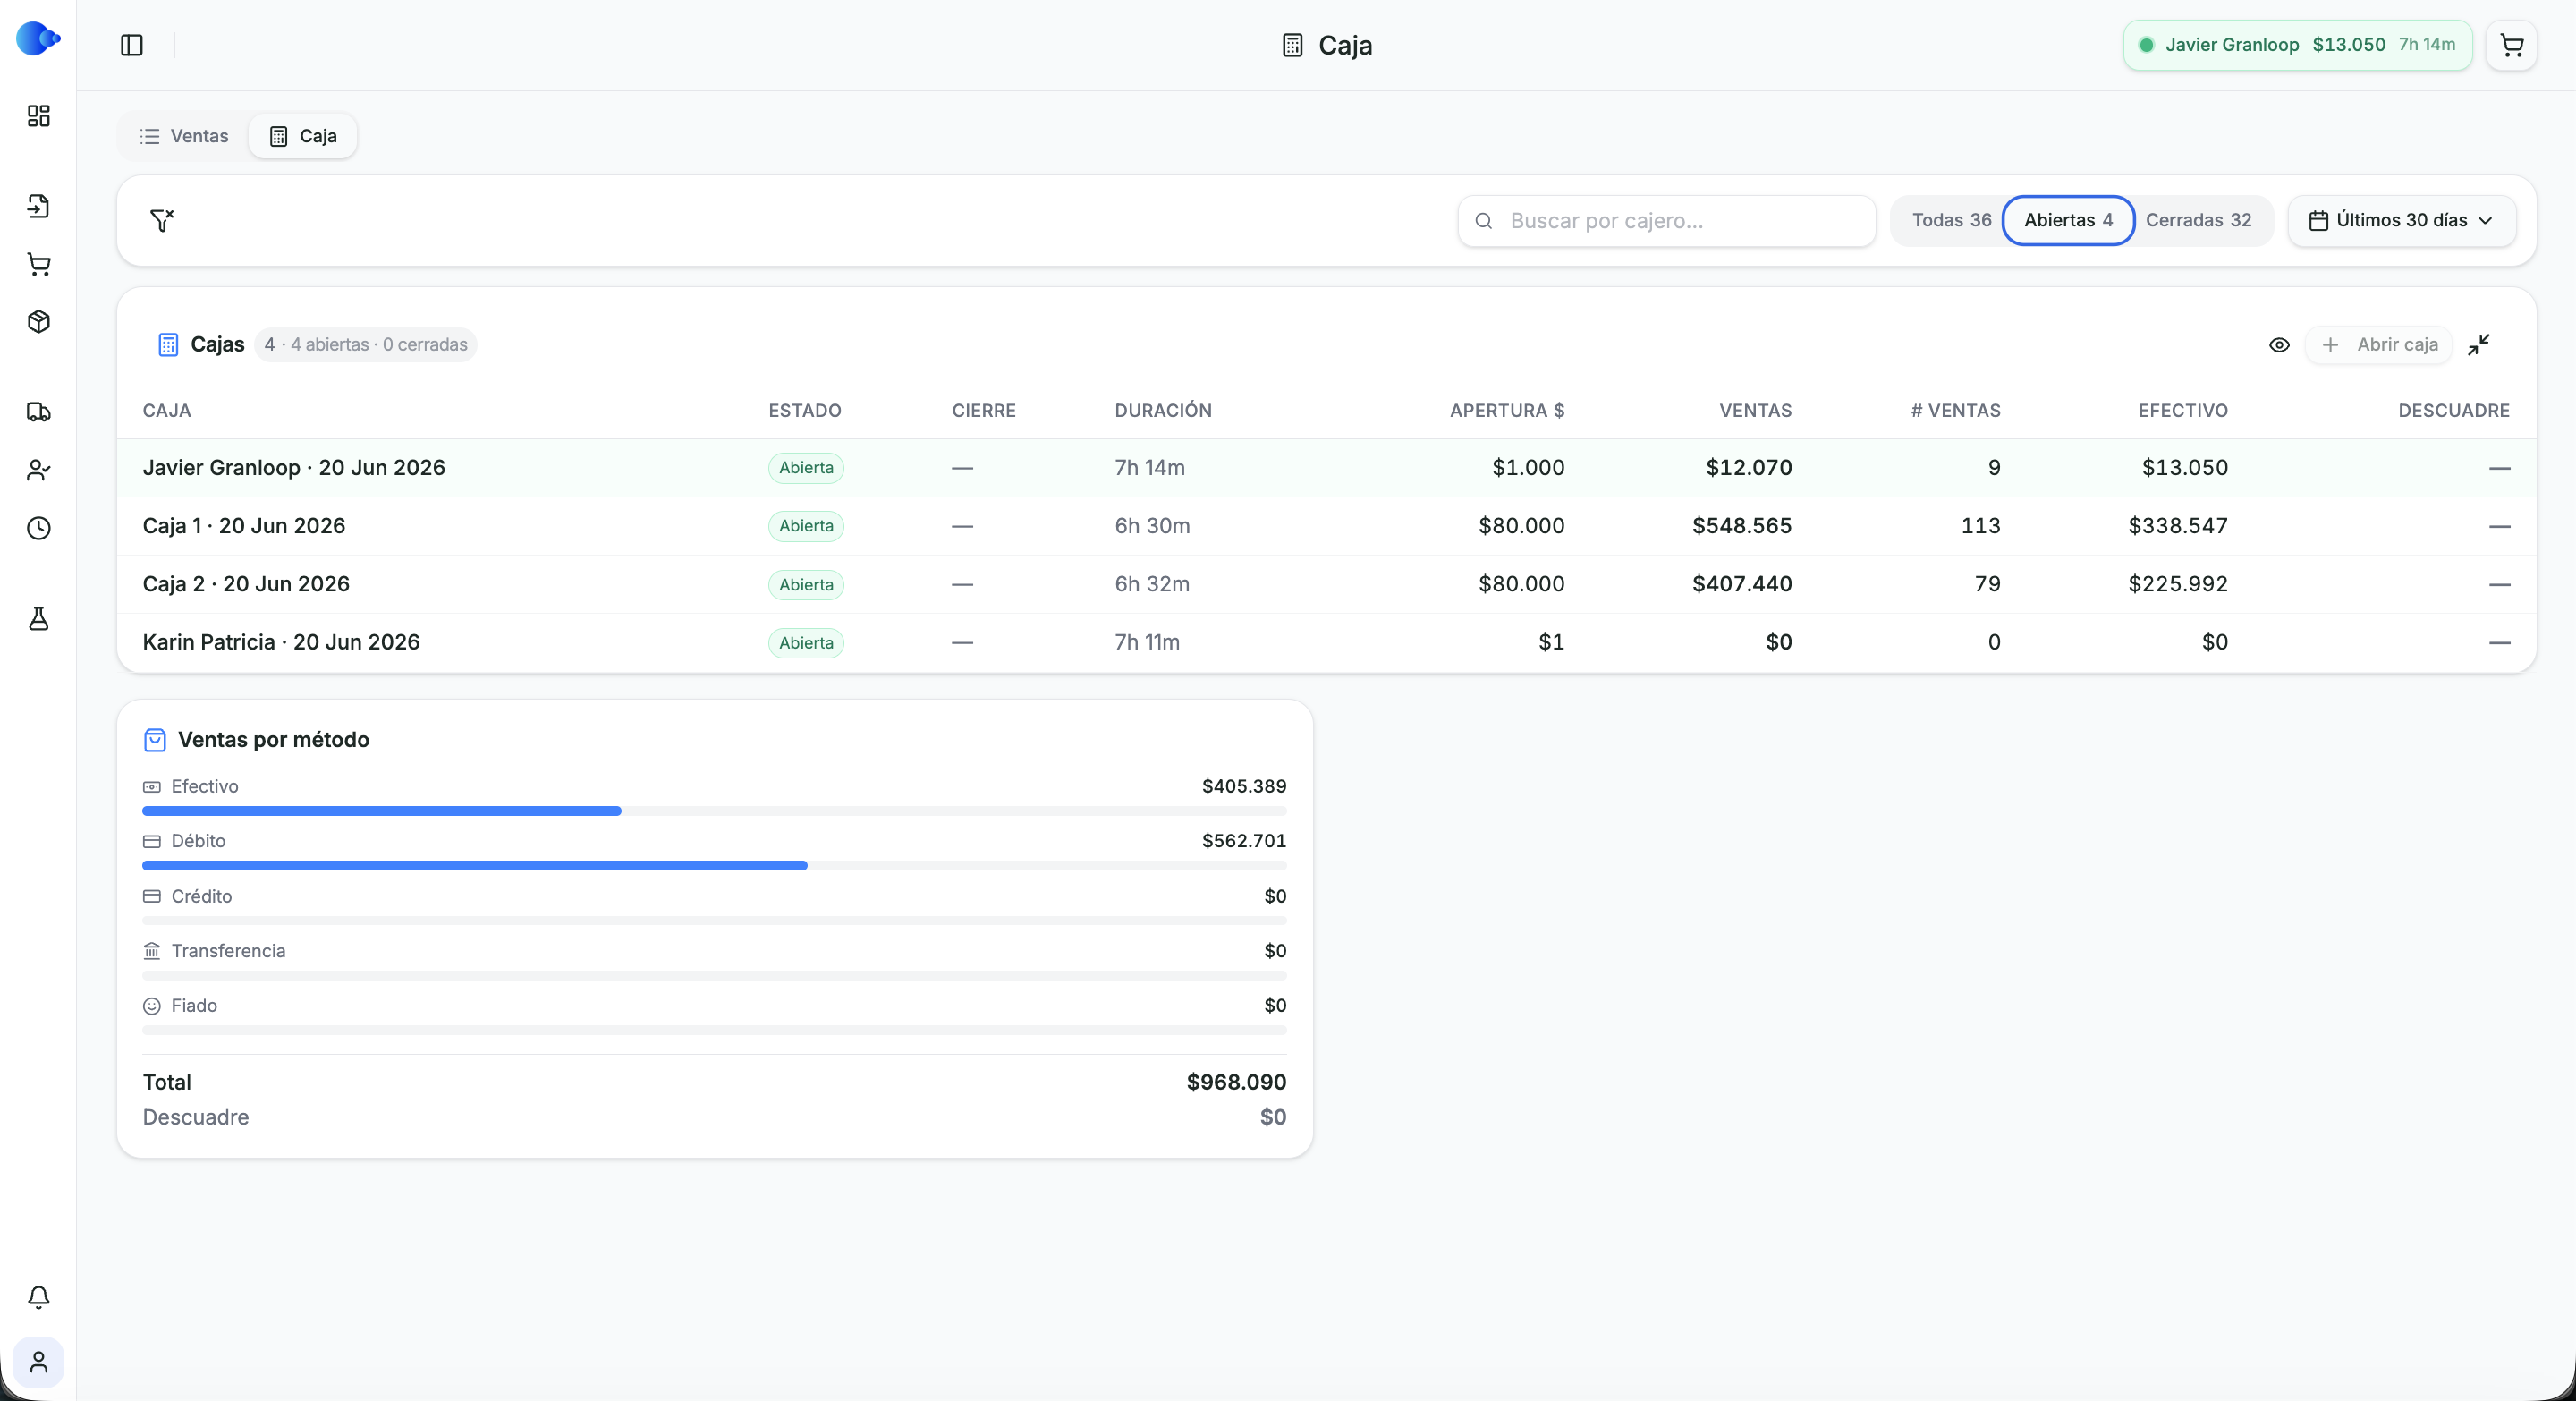Click the blue app logo
This screenshot has width=2576, height=1401.
[38, 39]
